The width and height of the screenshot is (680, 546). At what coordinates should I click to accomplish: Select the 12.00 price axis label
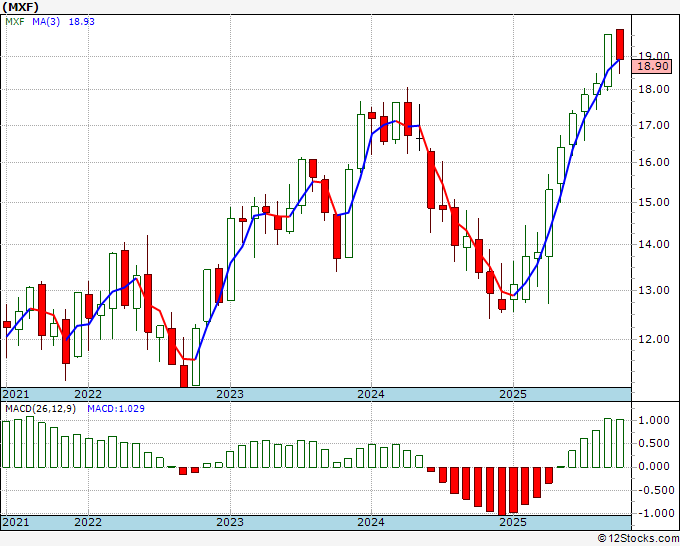654,339
